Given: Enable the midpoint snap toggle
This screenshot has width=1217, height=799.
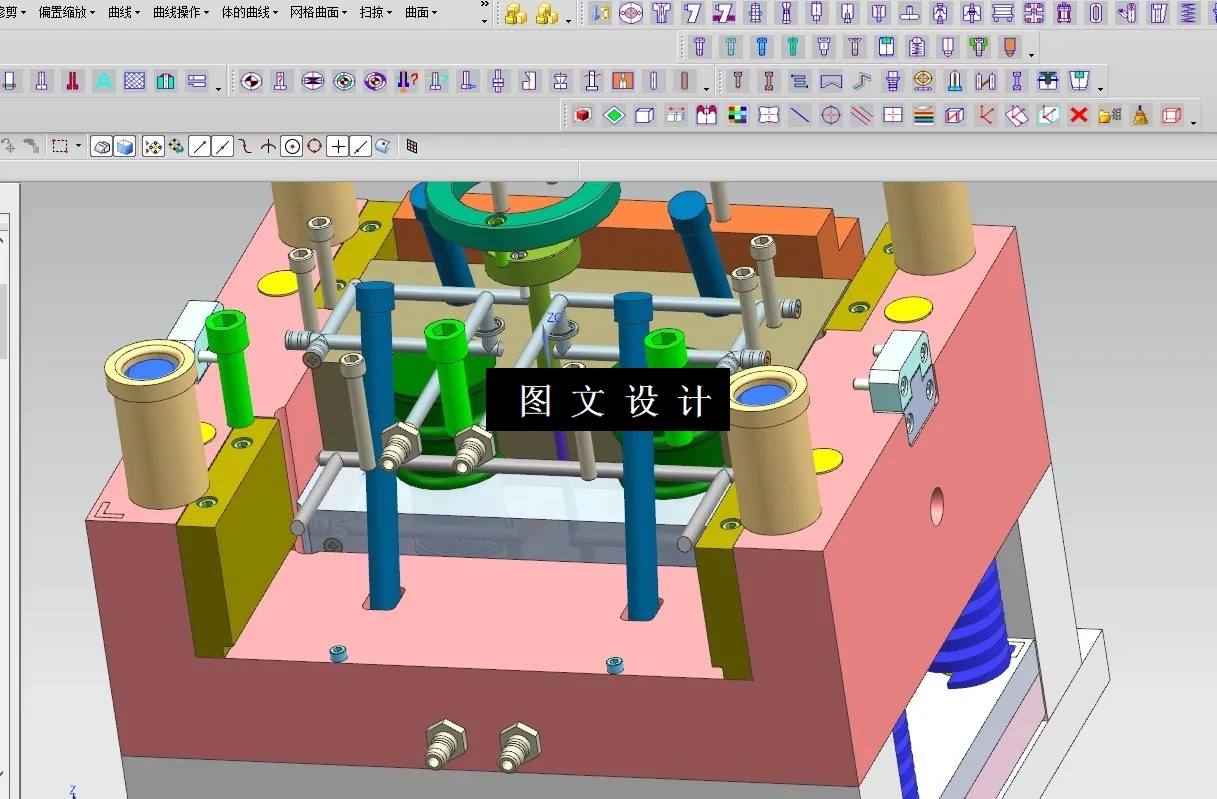Looking at the screenshot, I should click(x=221, y=145).
